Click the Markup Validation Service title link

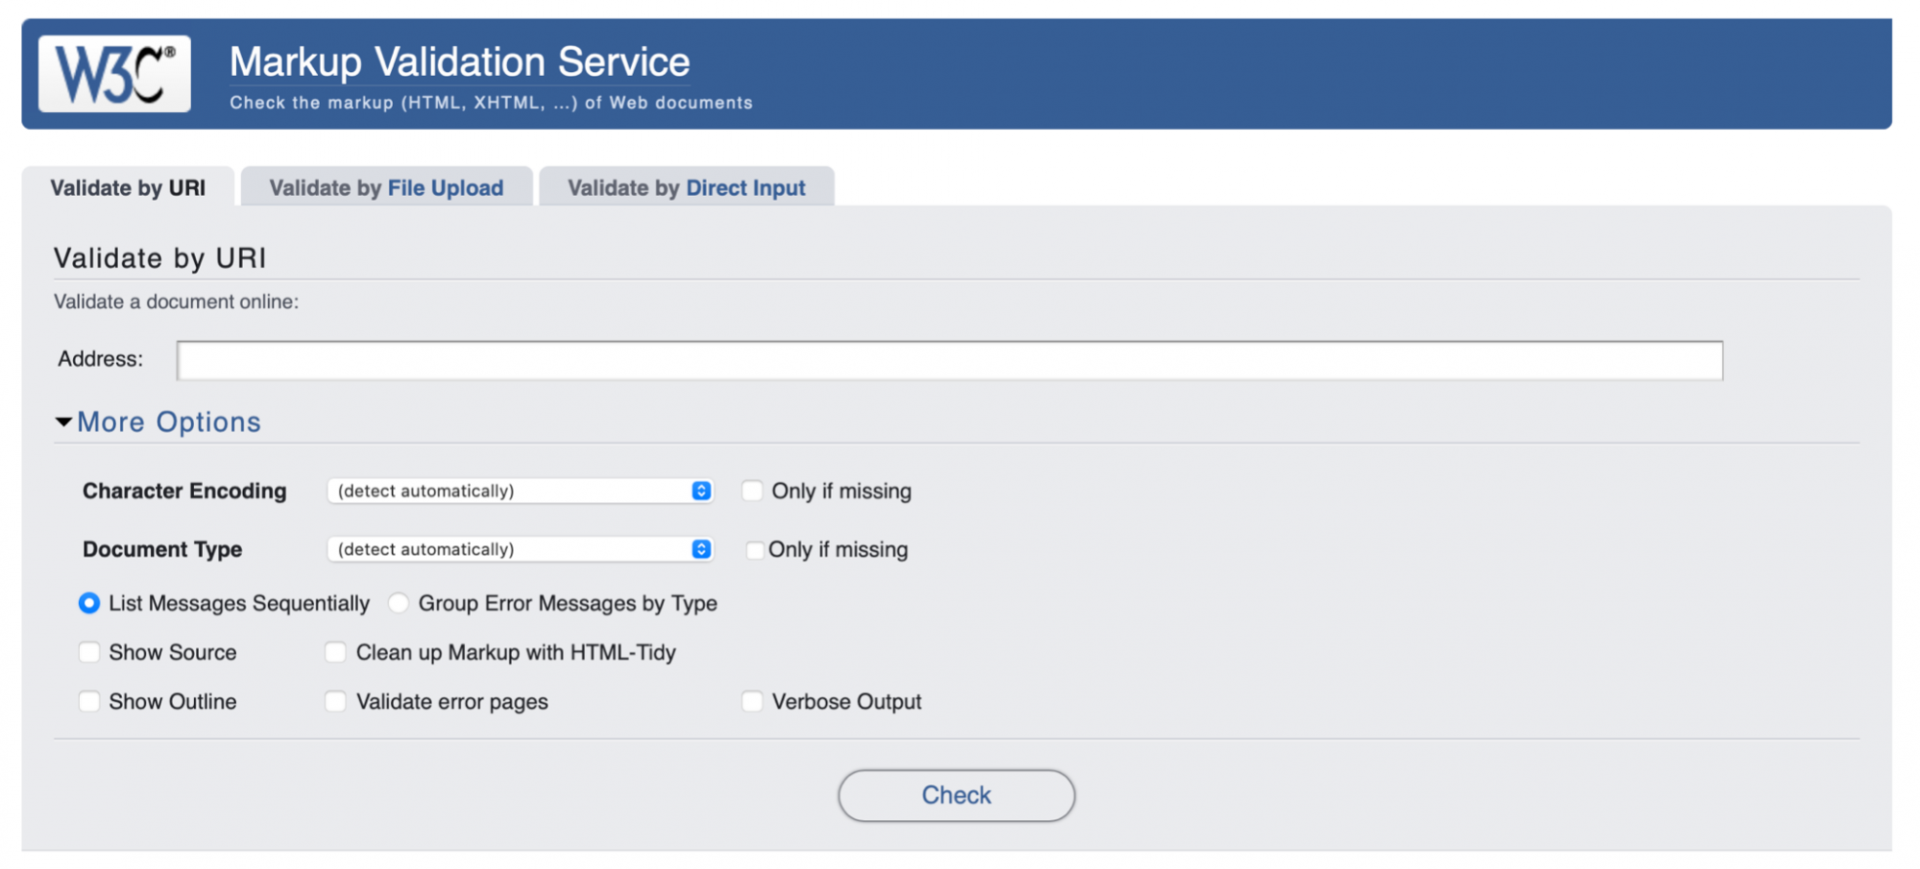point(459,62)
